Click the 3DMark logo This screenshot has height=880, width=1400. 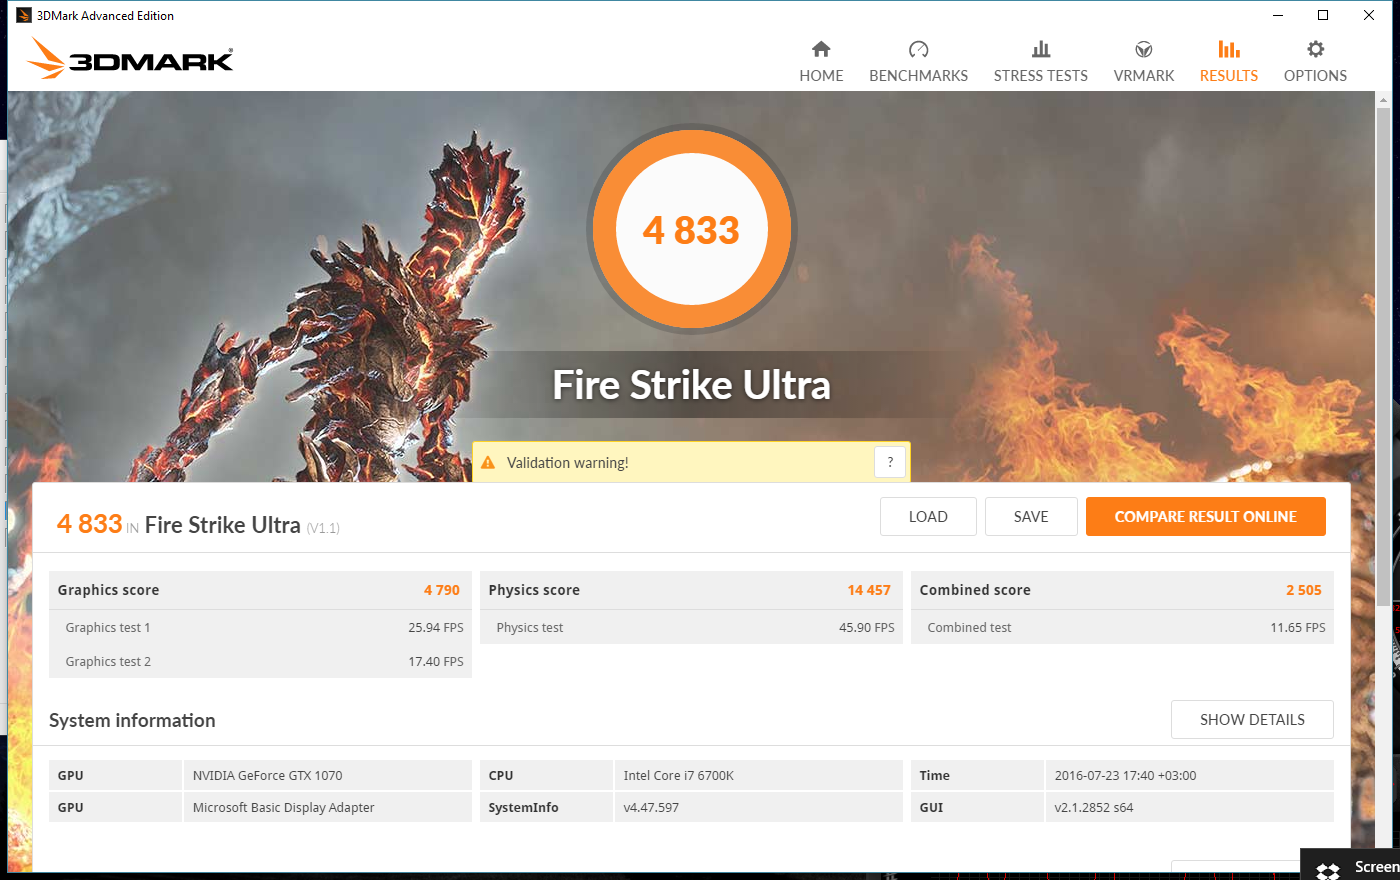[x=130, y=59]
